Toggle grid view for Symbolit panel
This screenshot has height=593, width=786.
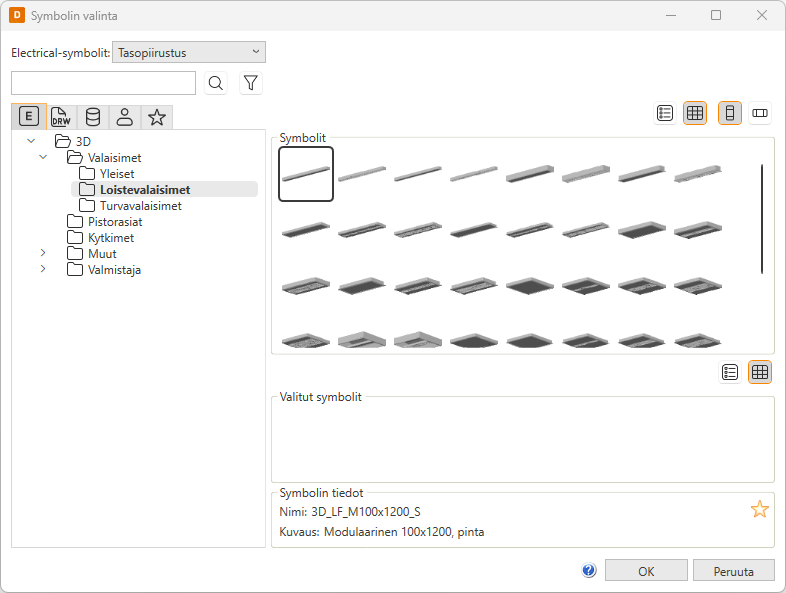coord(695,113)
